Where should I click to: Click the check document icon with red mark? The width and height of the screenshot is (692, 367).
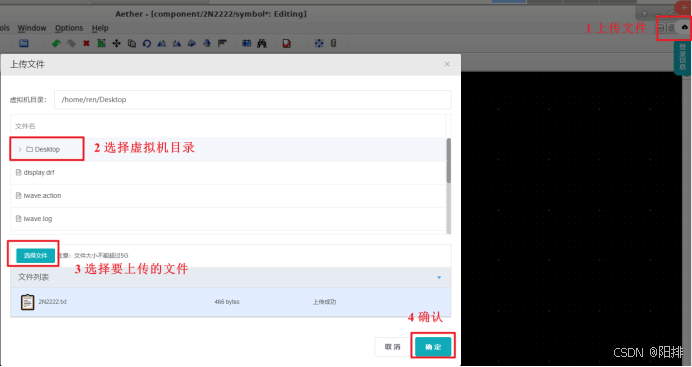click(x=287, y=43)
